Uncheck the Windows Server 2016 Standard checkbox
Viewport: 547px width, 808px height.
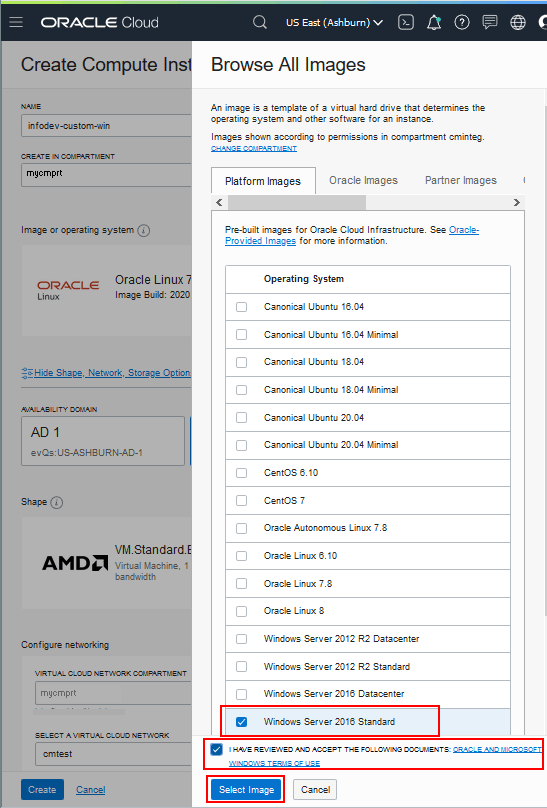(241, 722)
